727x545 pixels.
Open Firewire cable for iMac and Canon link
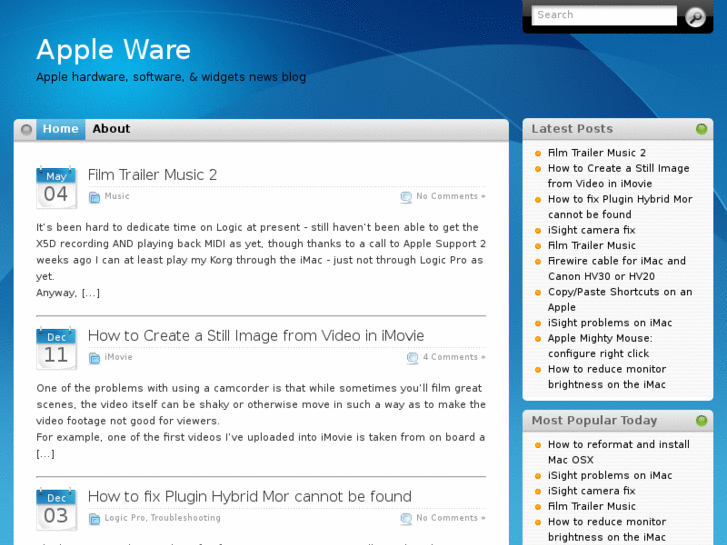tap(617, 269)
